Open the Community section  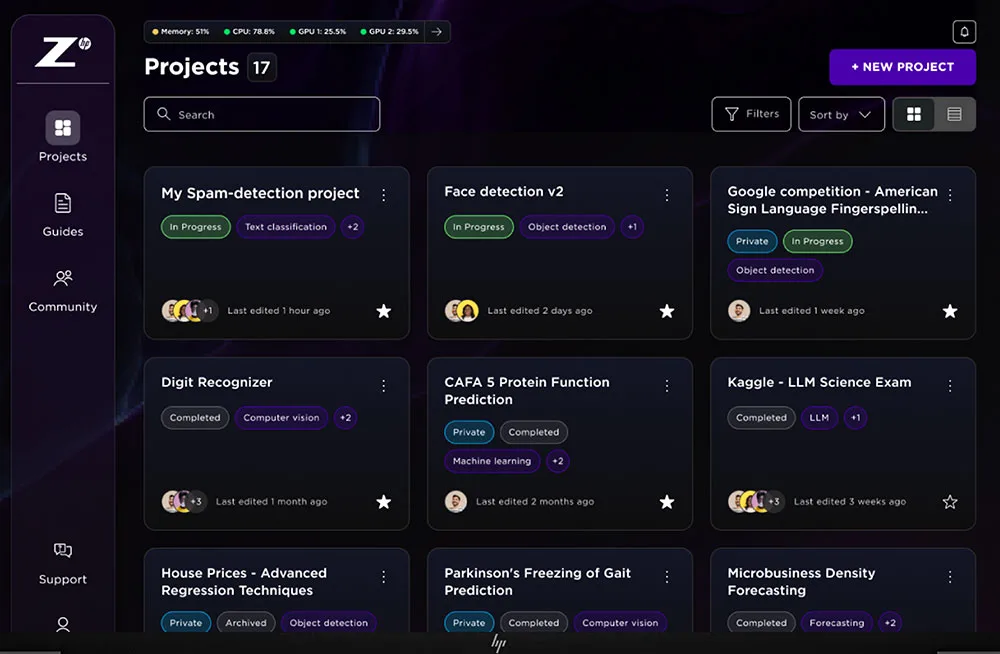(63, 289)
